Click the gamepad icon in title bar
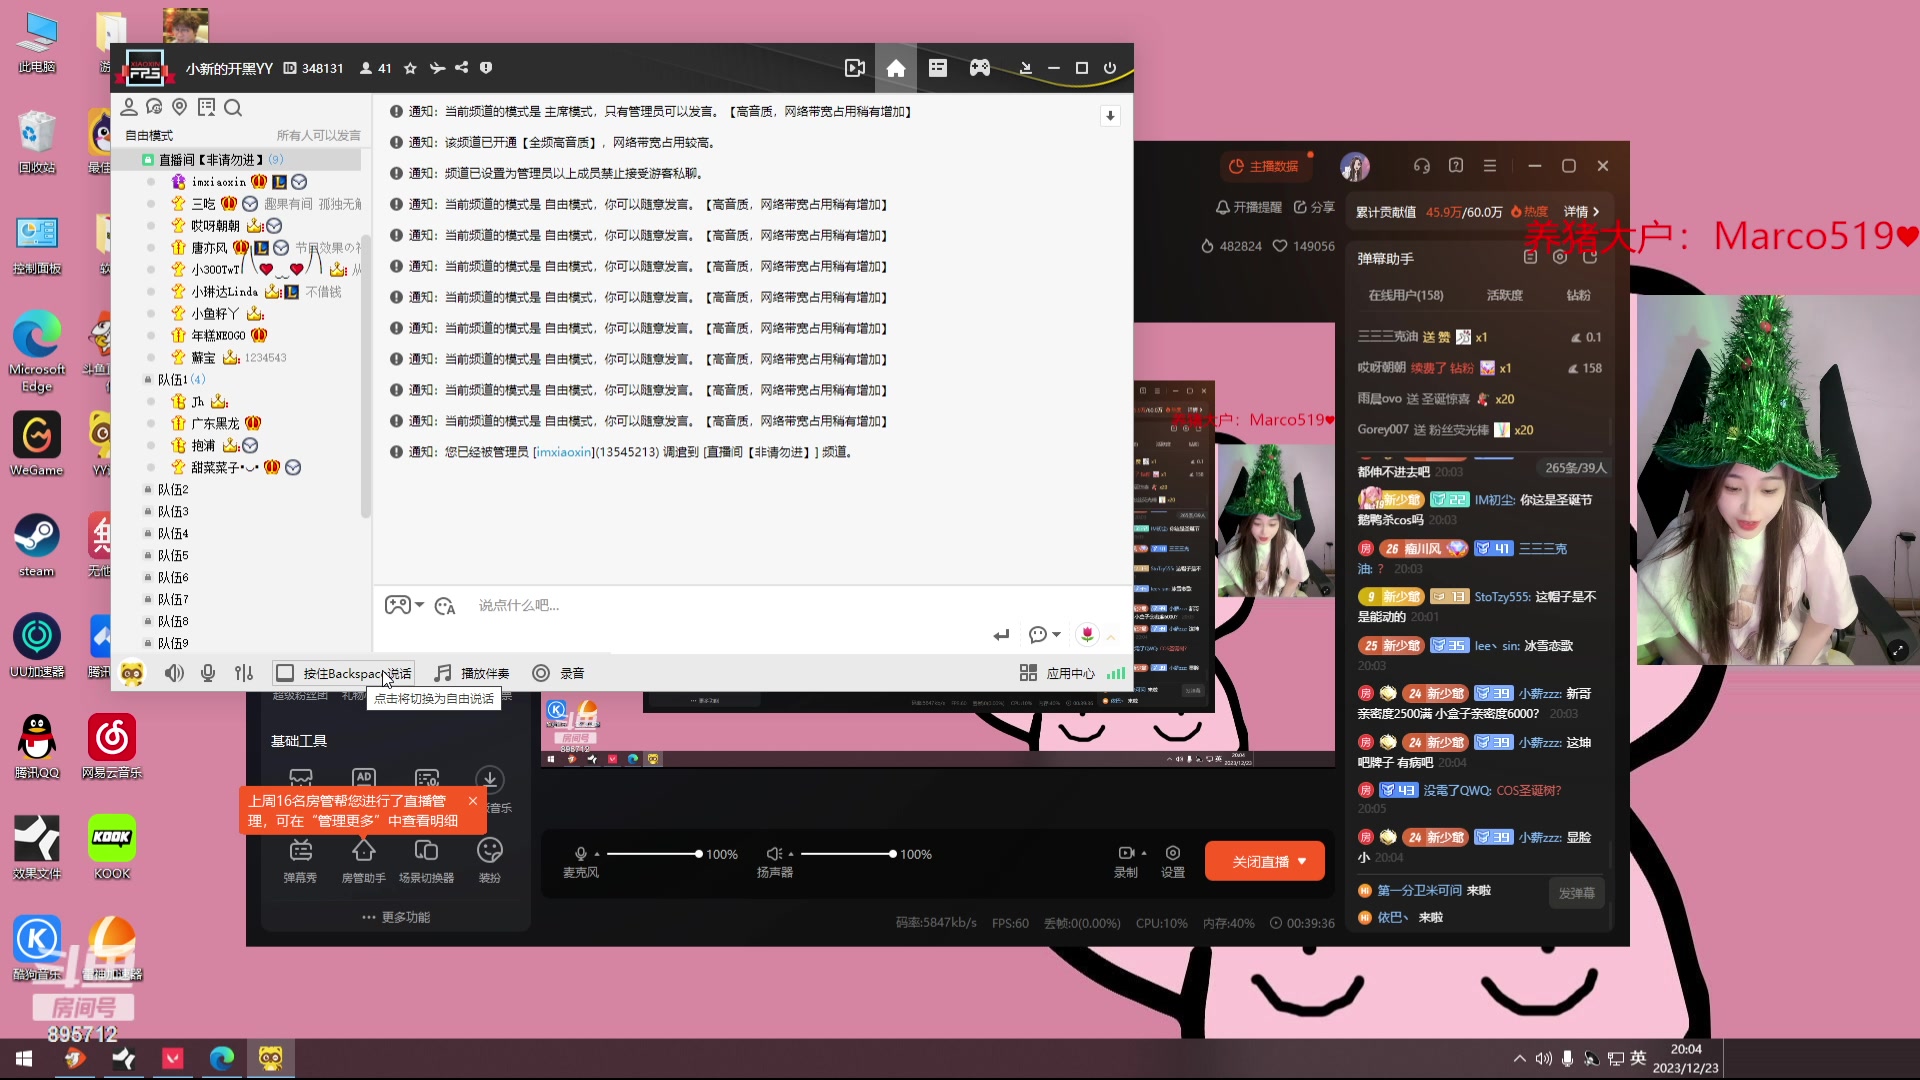 pyautogui.click(x=980, y=68)
